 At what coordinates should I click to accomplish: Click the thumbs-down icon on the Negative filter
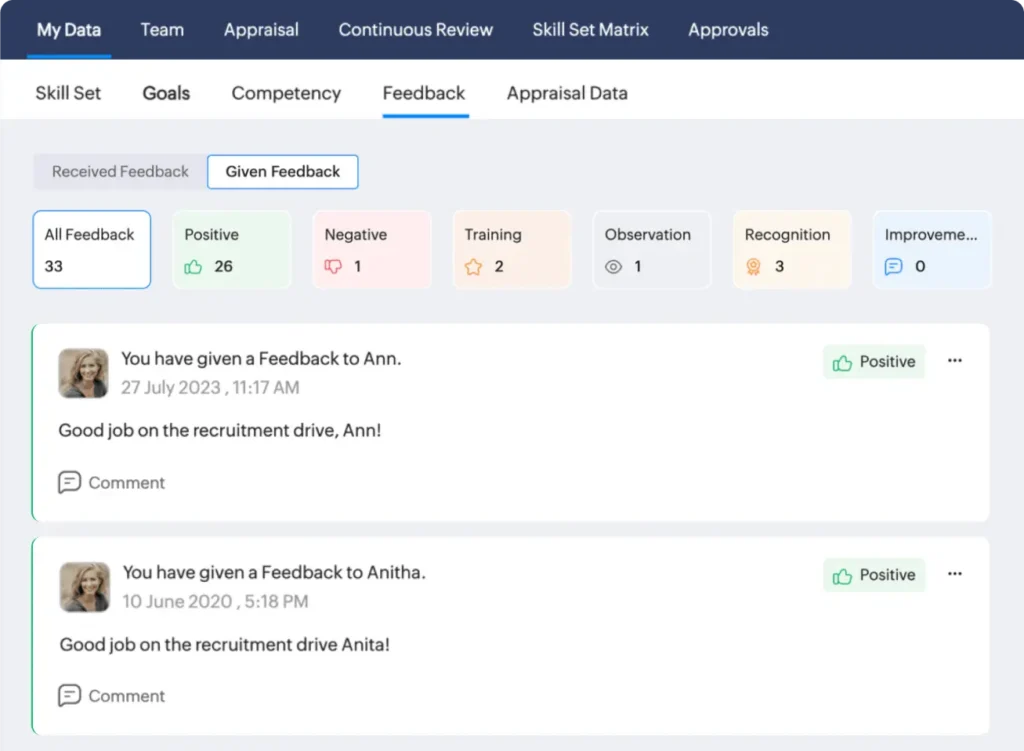pos(333,267)
